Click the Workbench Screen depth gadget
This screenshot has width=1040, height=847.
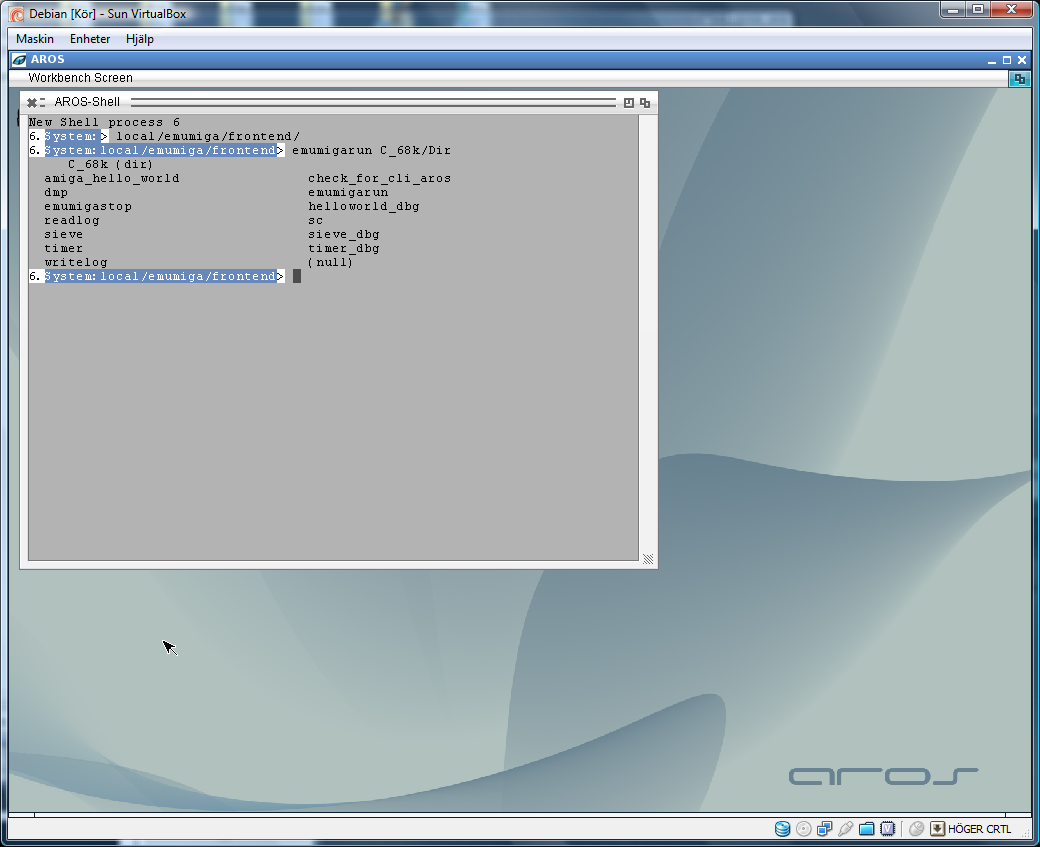coord(1019,79)
